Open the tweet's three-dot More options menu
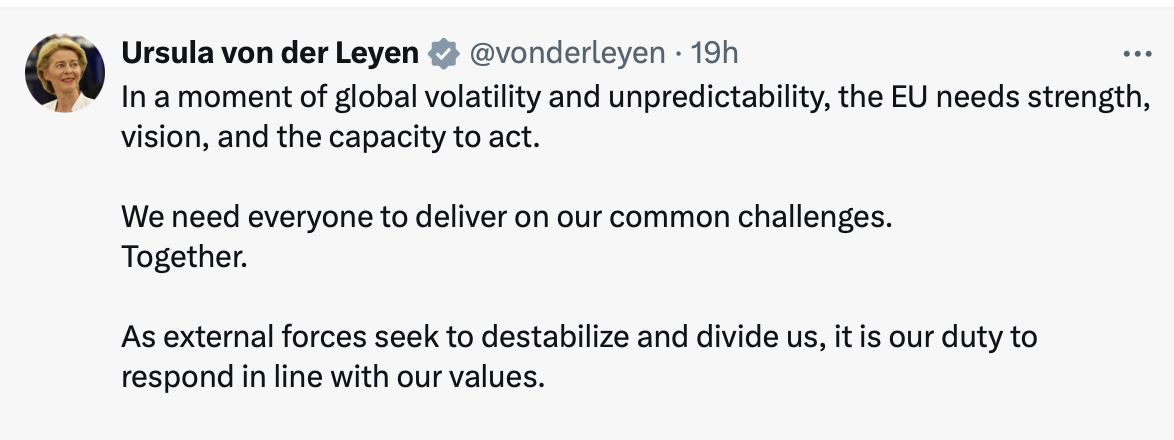The width and height of the screenshot is (1174, 440). (x=1137, y=54)
